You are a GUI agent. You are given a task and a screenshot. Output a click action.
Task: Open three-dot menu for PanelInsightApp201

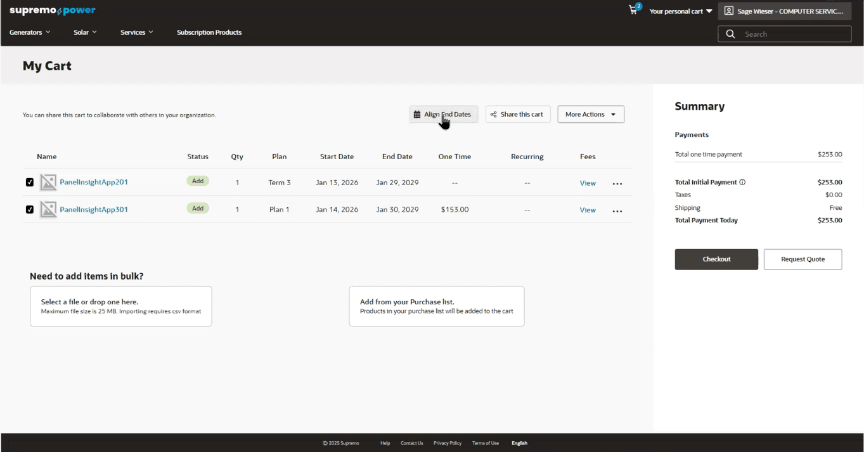[617, 184]
